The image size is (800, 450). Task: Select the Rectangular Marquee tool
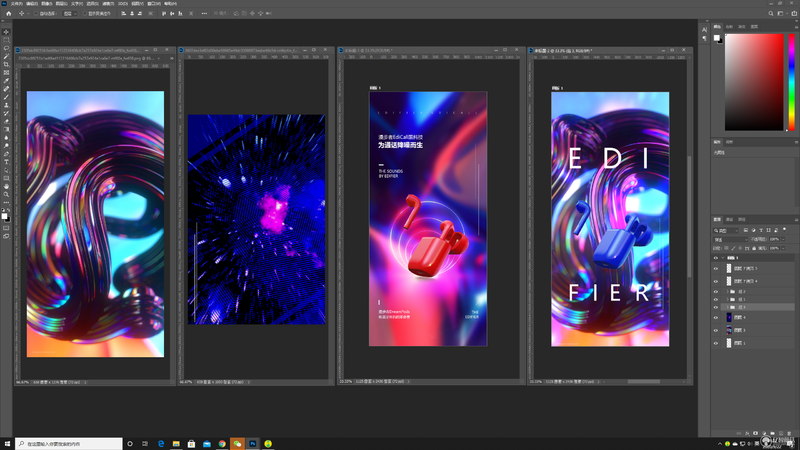[x=6, y=40]
